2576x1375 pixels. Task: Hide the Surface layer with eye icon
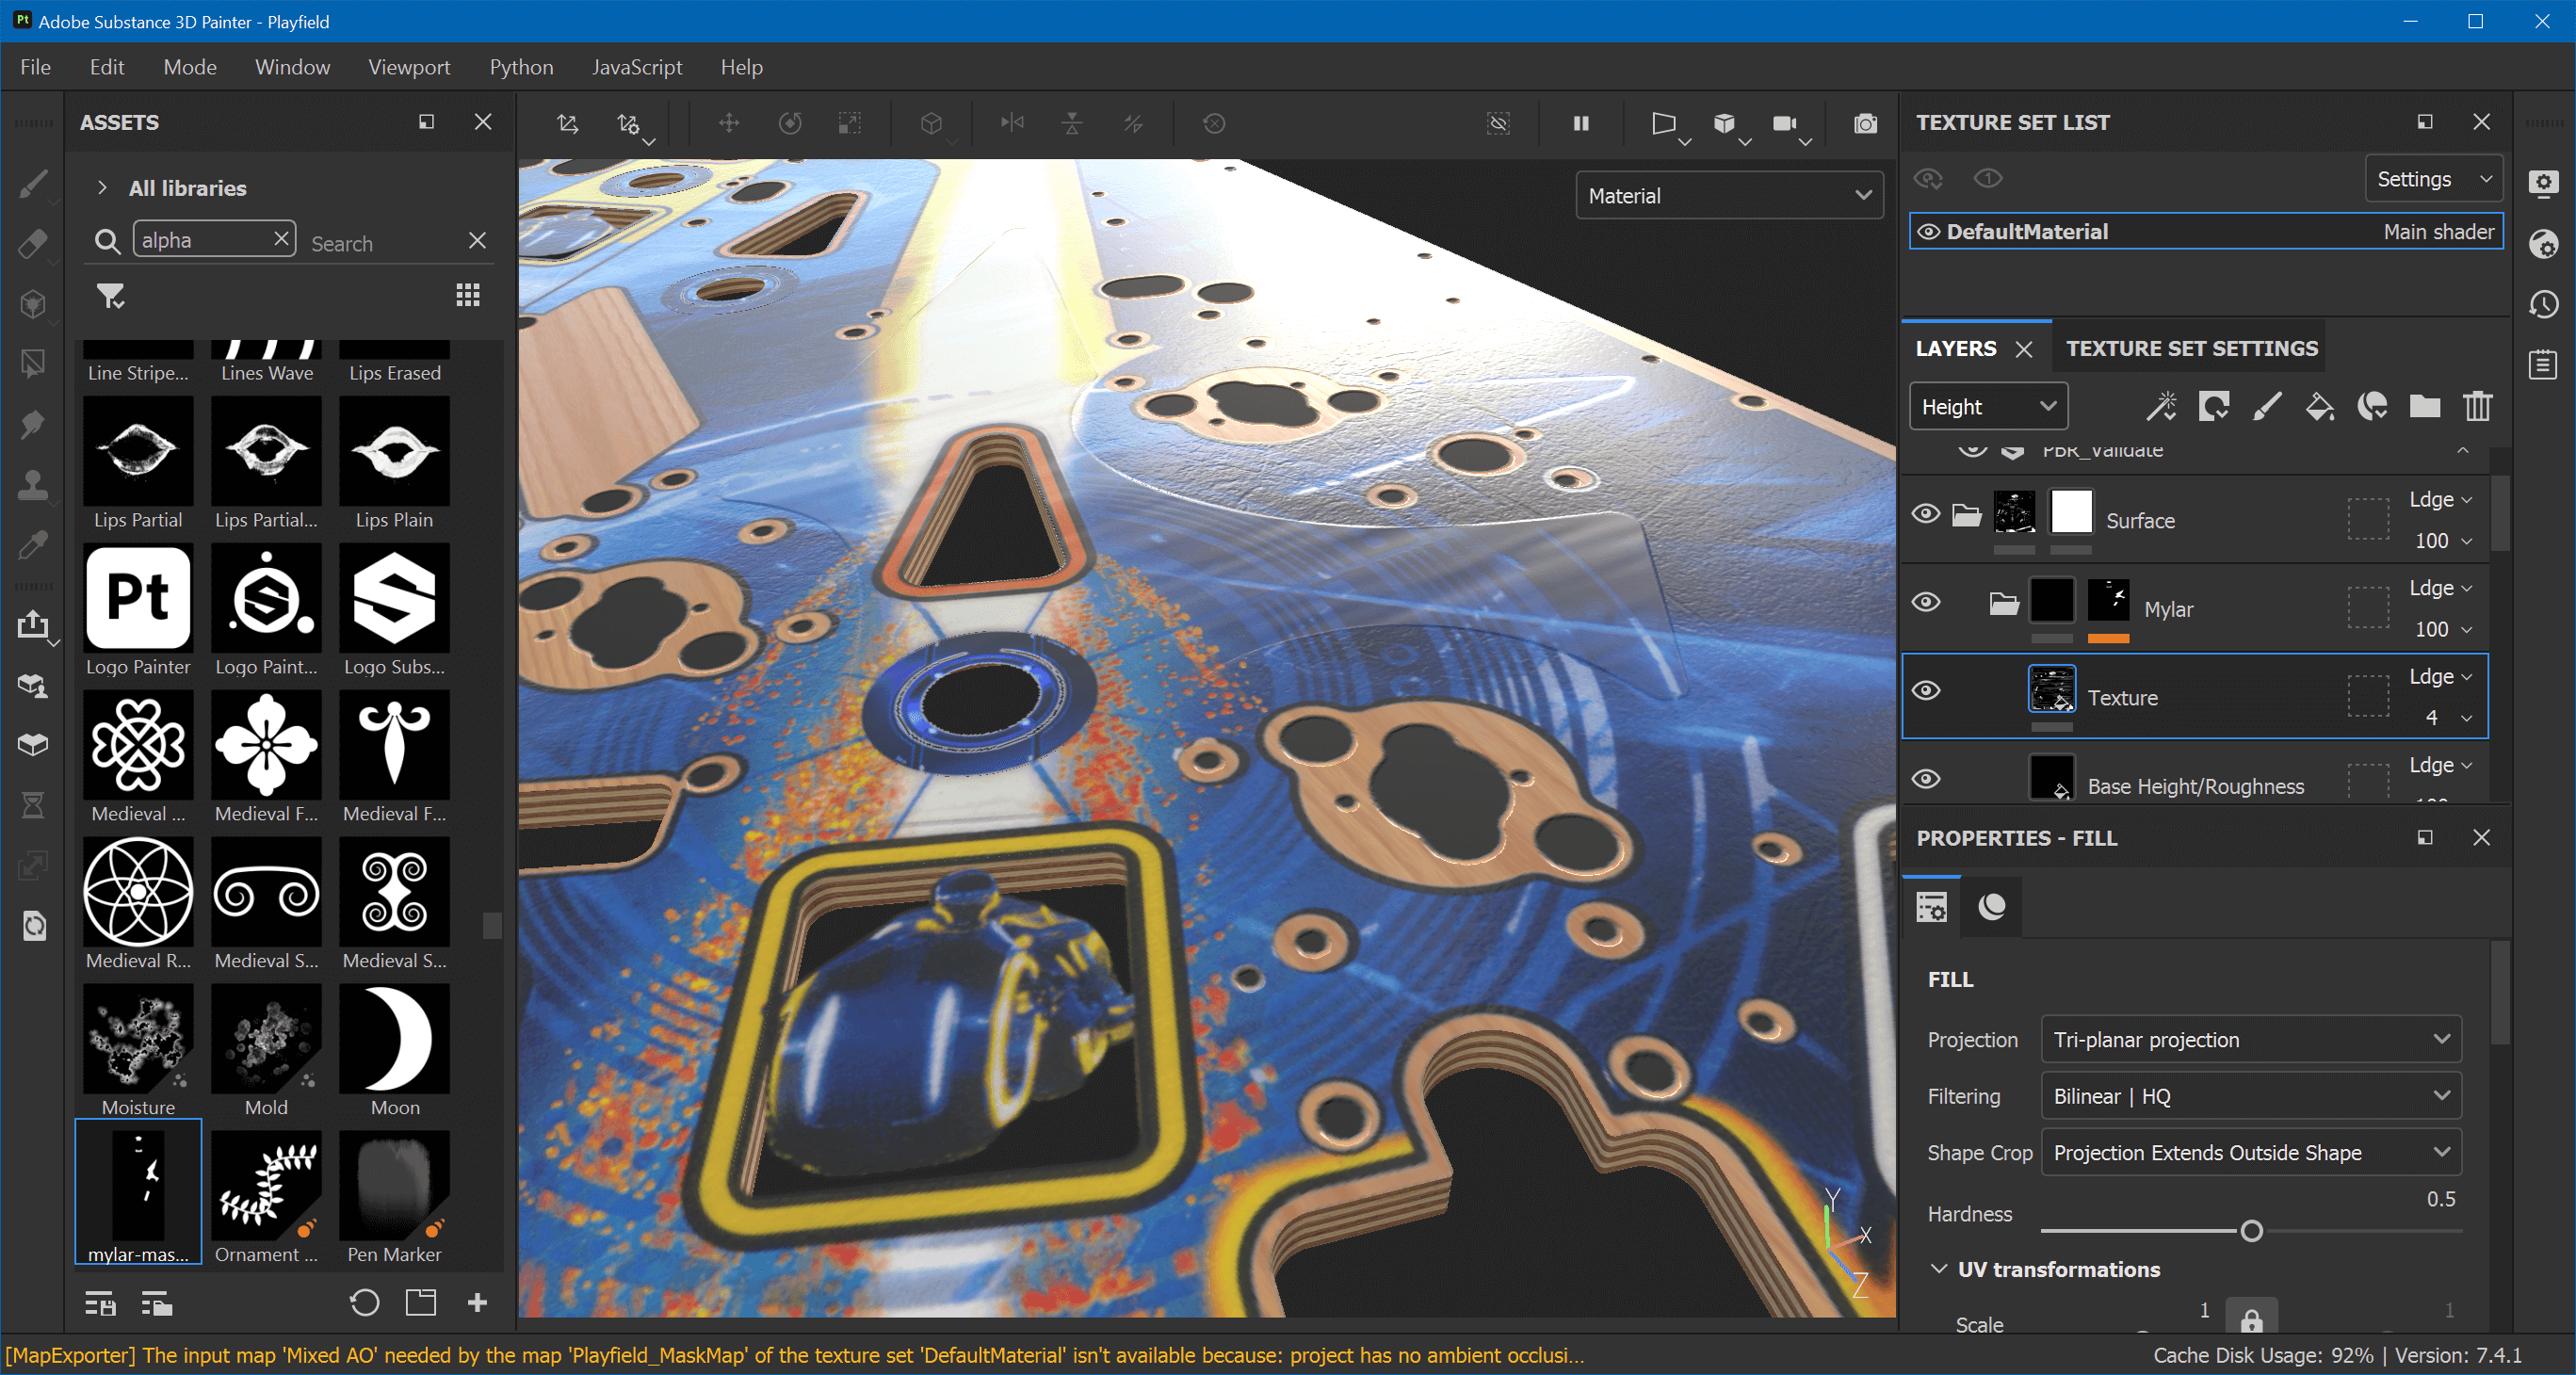[x=1926, y=514]
